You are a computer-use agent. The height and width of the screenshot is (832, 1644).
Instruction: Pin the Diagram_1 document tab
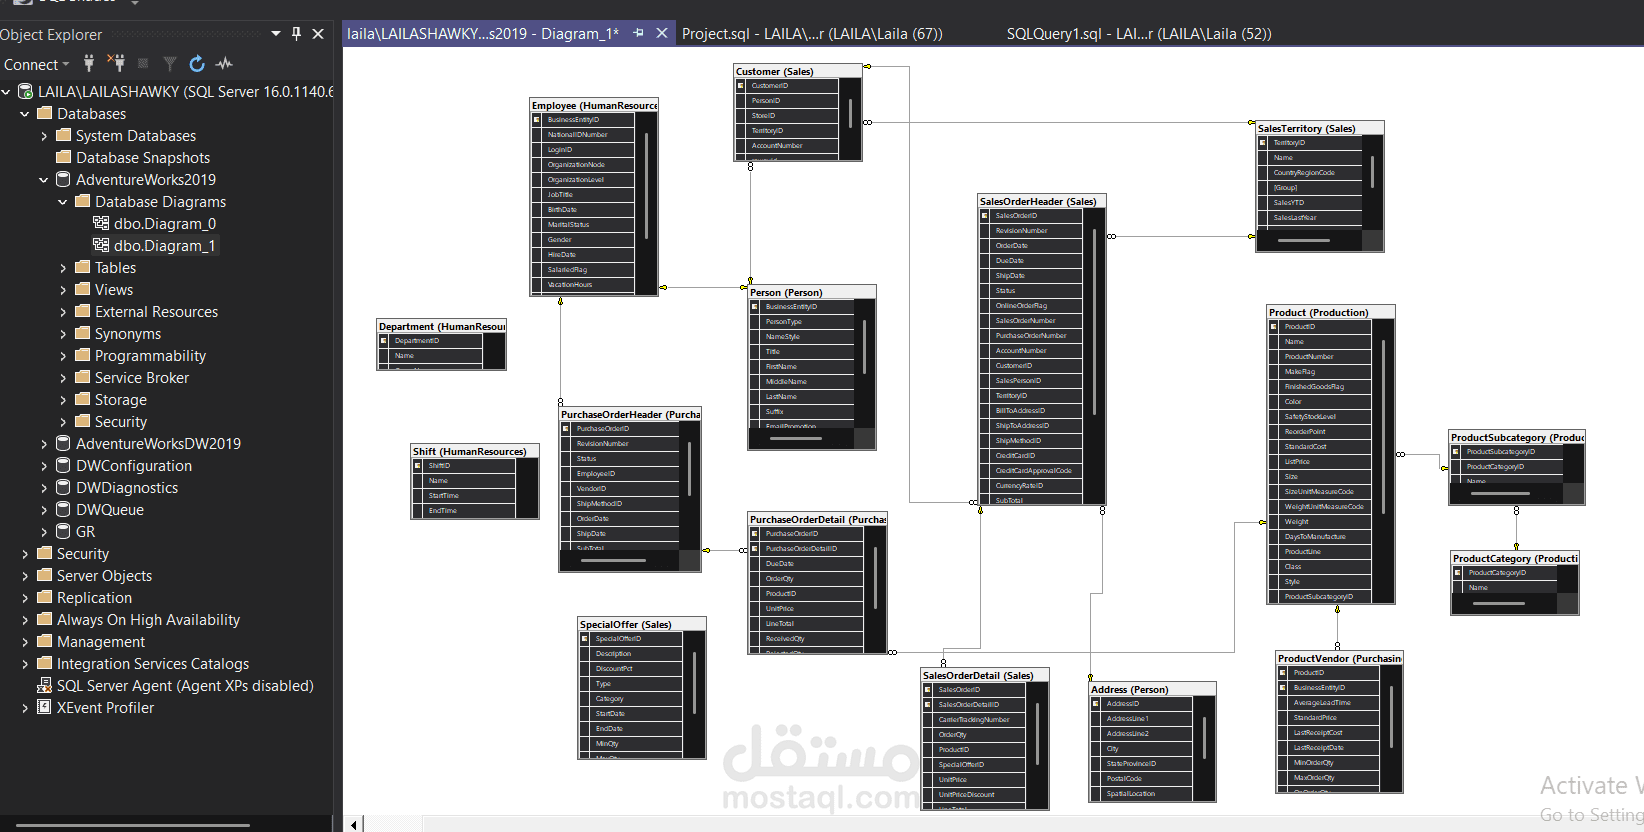(638, 33)
